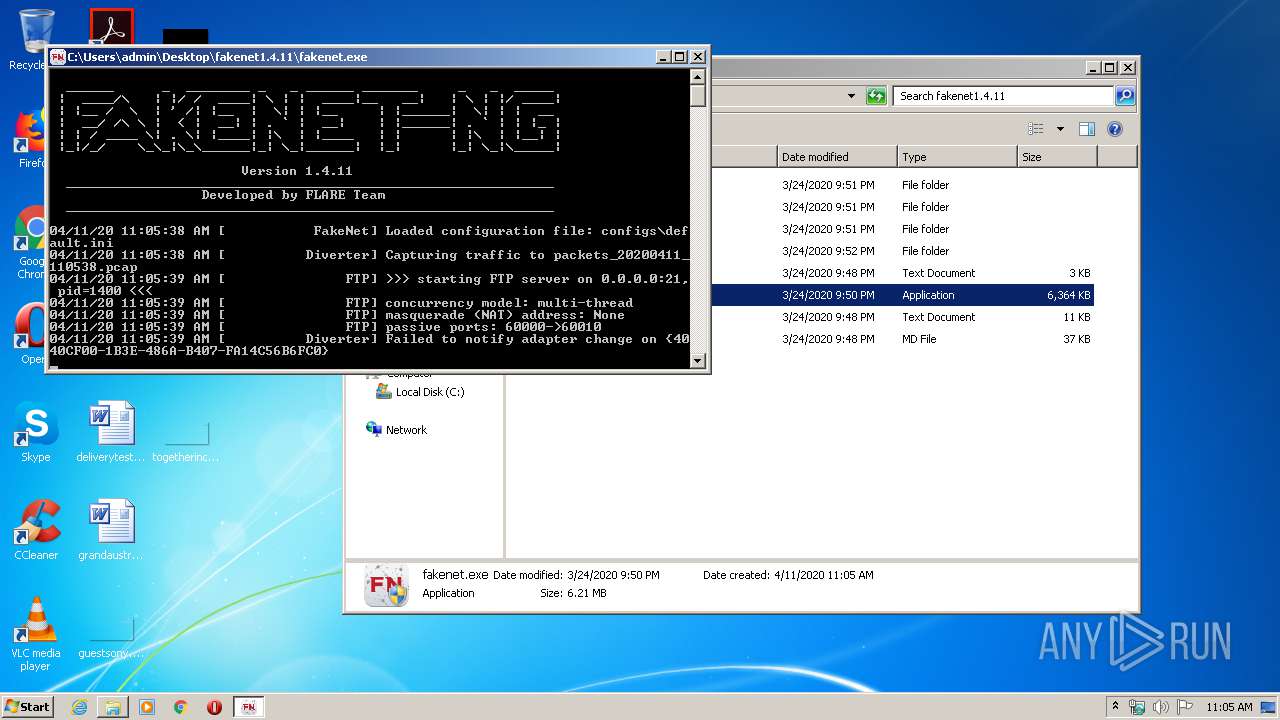Click the Explorer refresh button
The image size is (1280, 720).
876,96
